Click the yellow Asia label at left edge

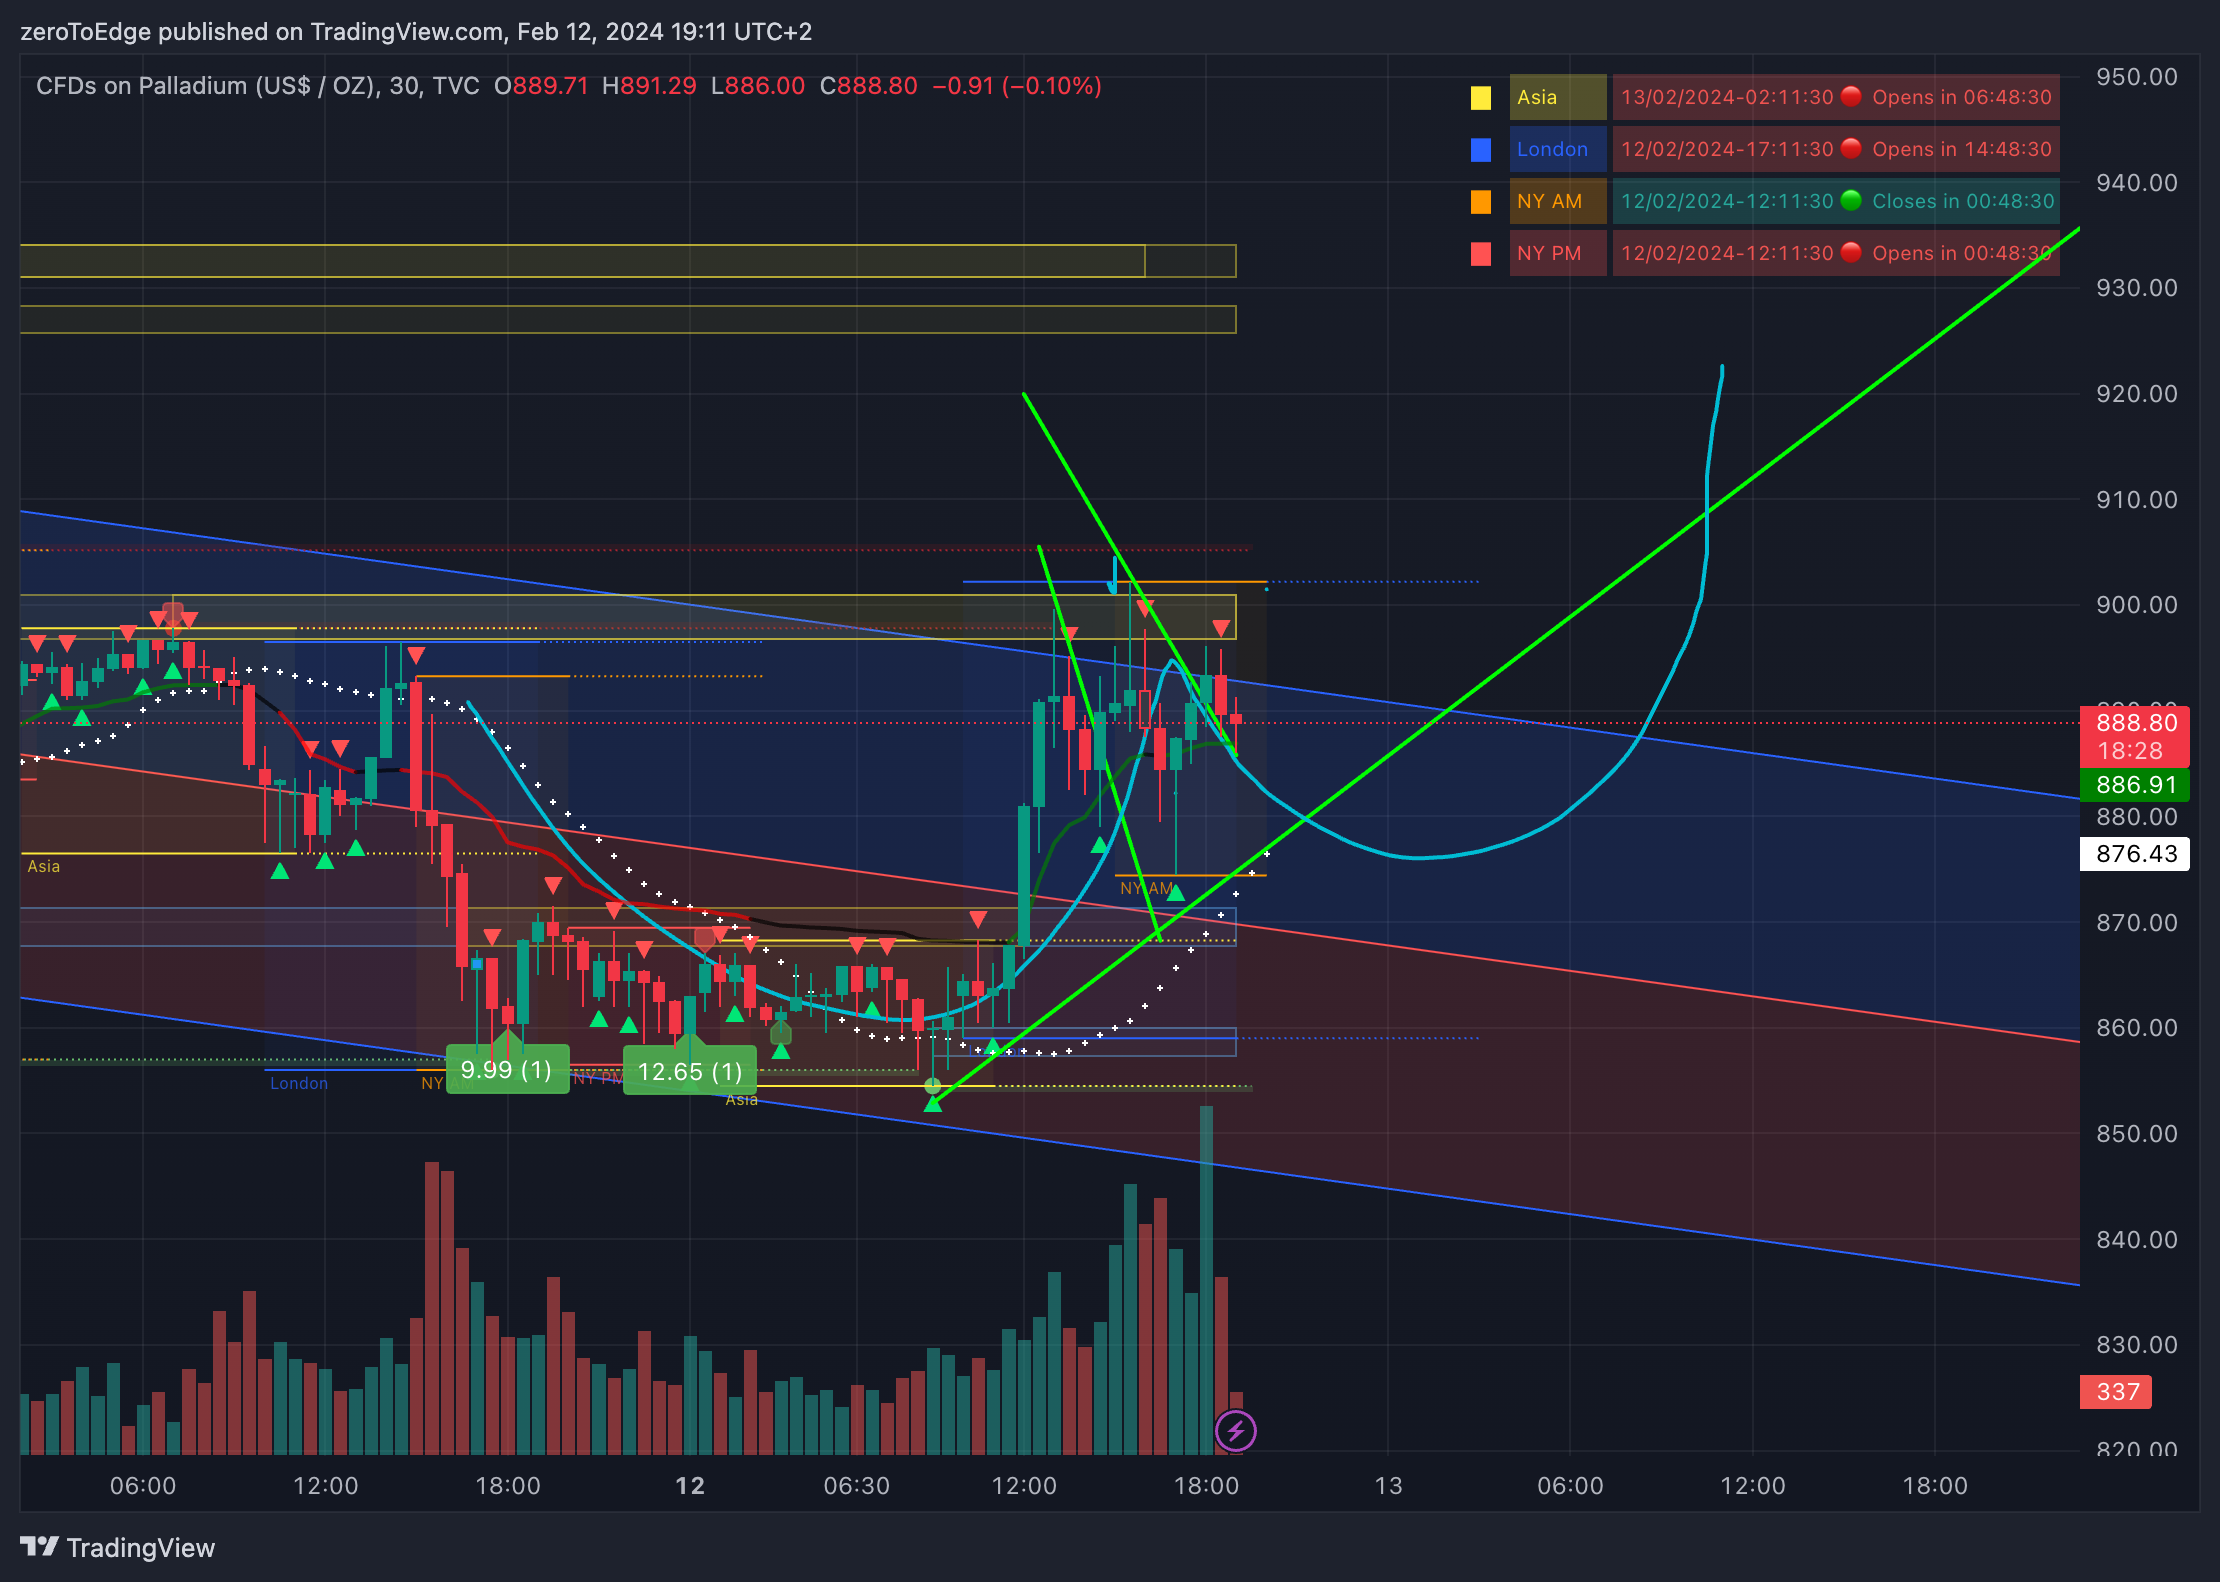[x=43, y=866]
